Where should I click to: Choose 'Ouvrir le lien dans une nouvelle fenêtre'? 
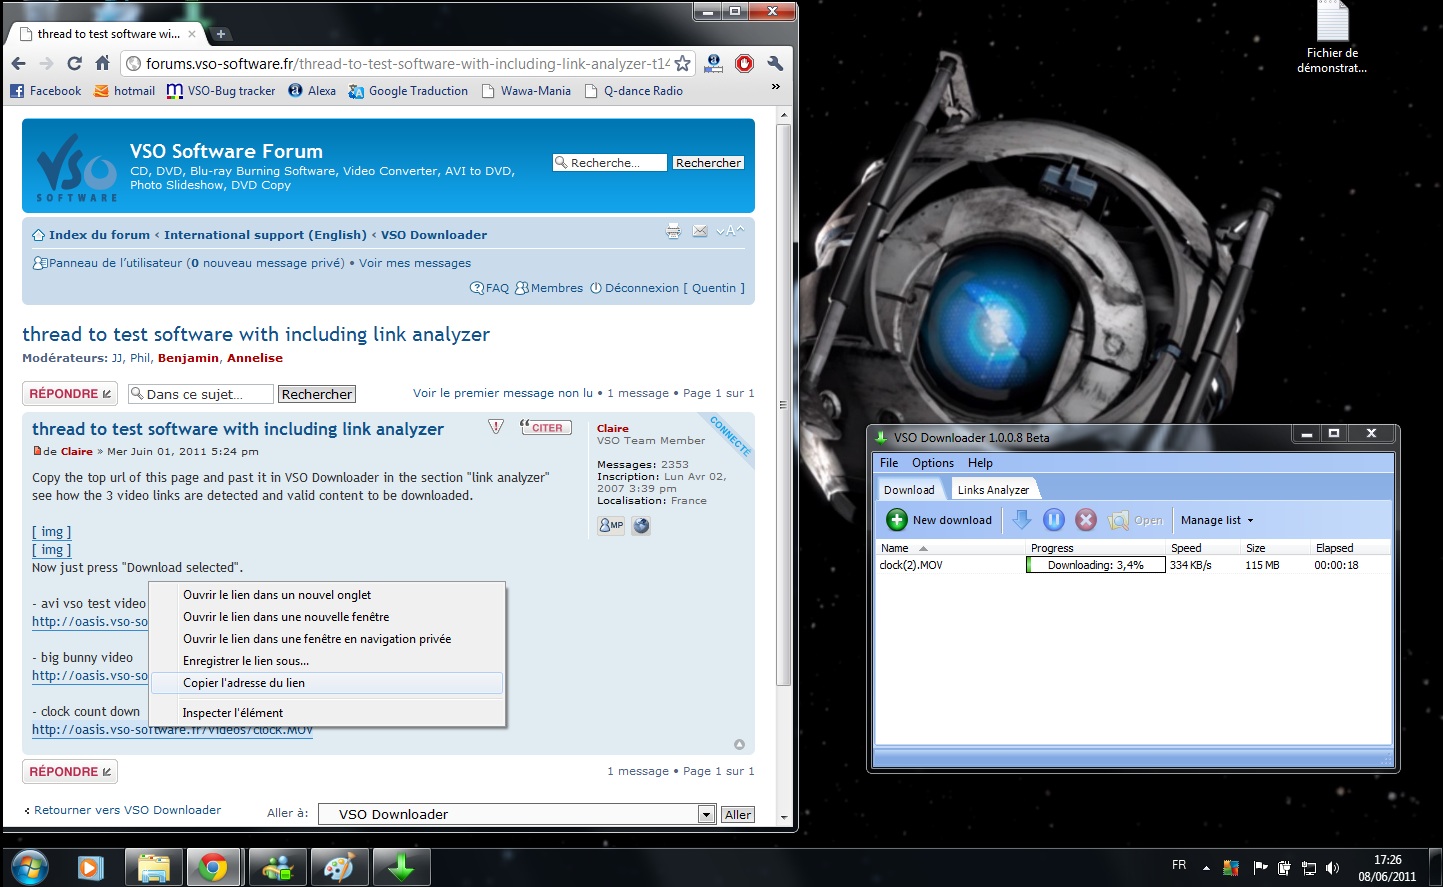(x=327, y=617)
